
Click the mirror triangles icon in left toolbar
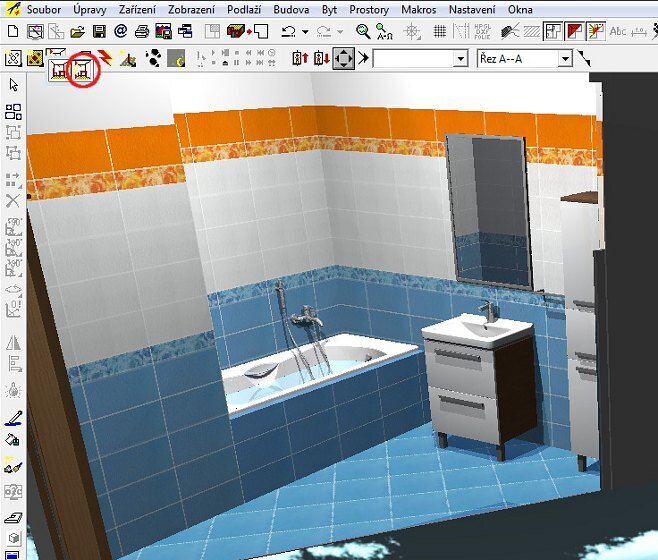click(x=13, y=343)
